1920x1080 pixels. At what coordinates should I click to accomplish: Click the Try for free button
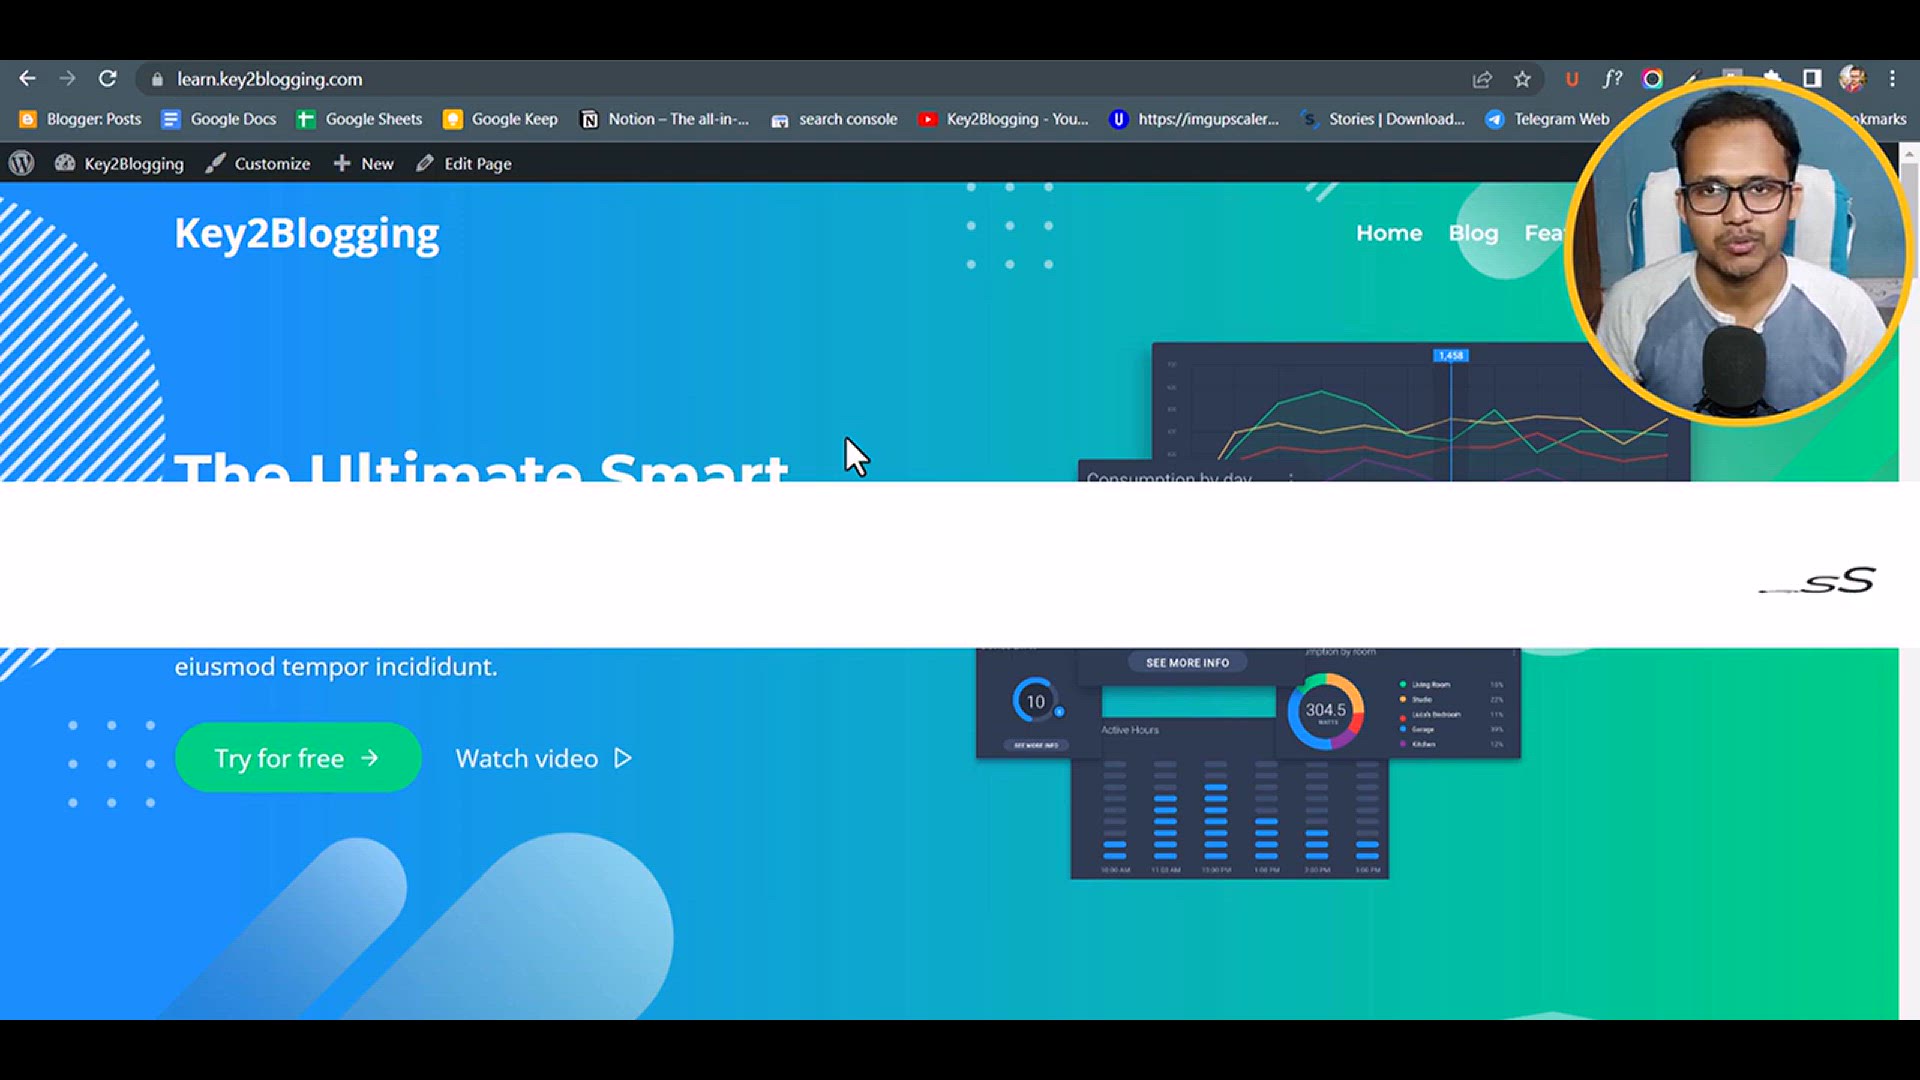click(x=297, y=758)
